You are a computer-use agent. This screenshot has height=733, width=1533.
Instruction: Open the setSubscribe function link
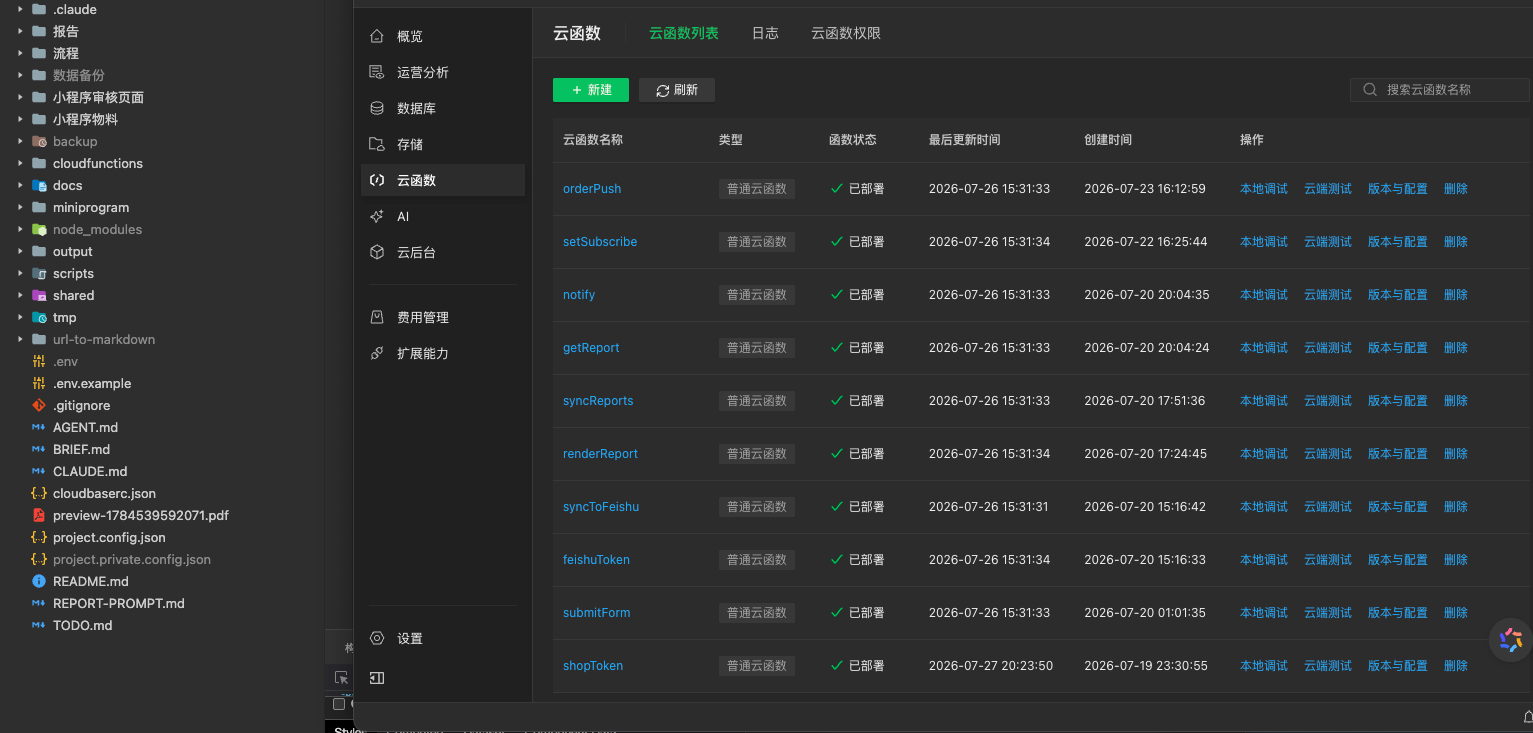coord(600,241)
